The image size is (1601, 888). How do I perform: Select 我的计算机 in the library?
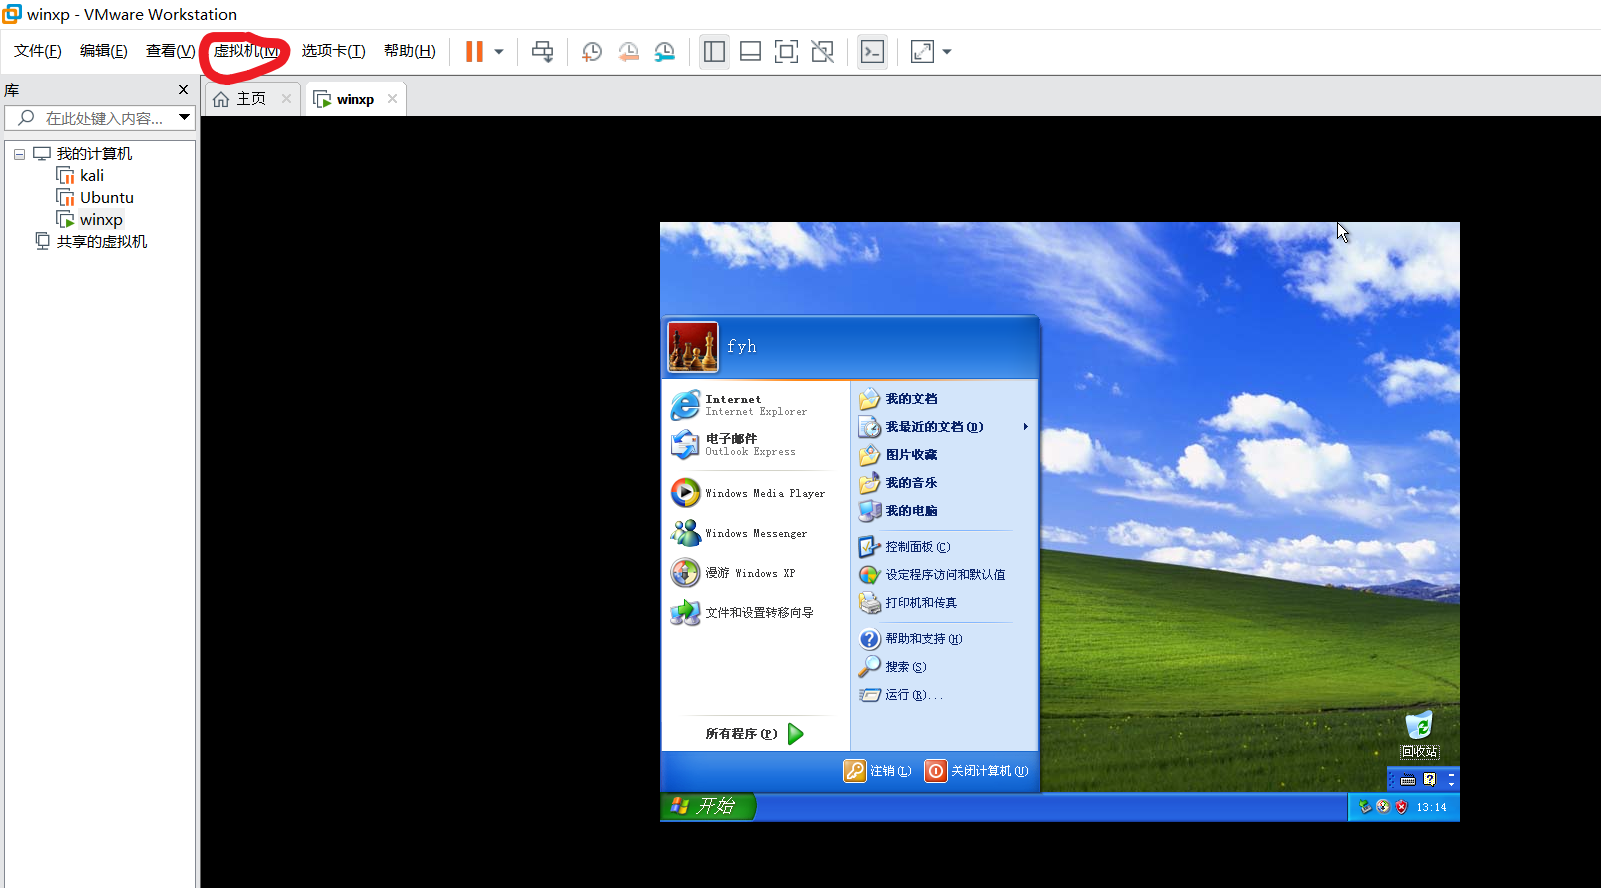(x=94, y=154)
